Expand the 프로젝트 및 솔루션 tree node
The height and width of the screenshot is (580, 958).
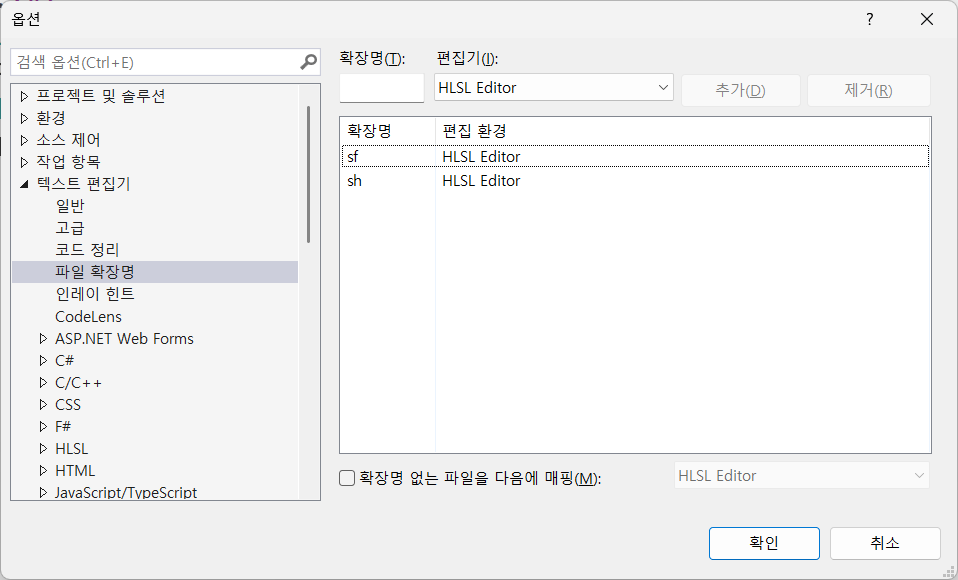pos(25,96)
